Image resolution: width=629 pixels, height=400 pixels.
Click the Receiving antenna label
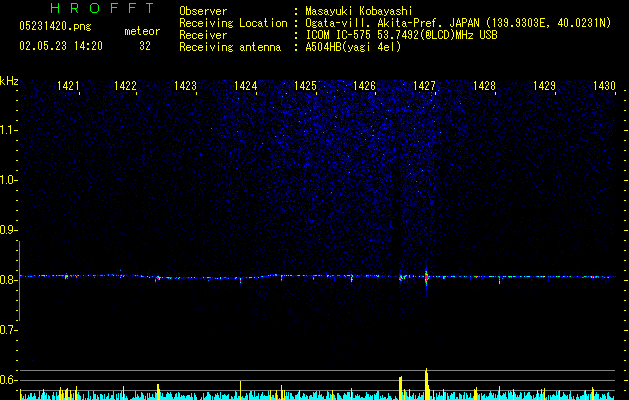point(230,47)
